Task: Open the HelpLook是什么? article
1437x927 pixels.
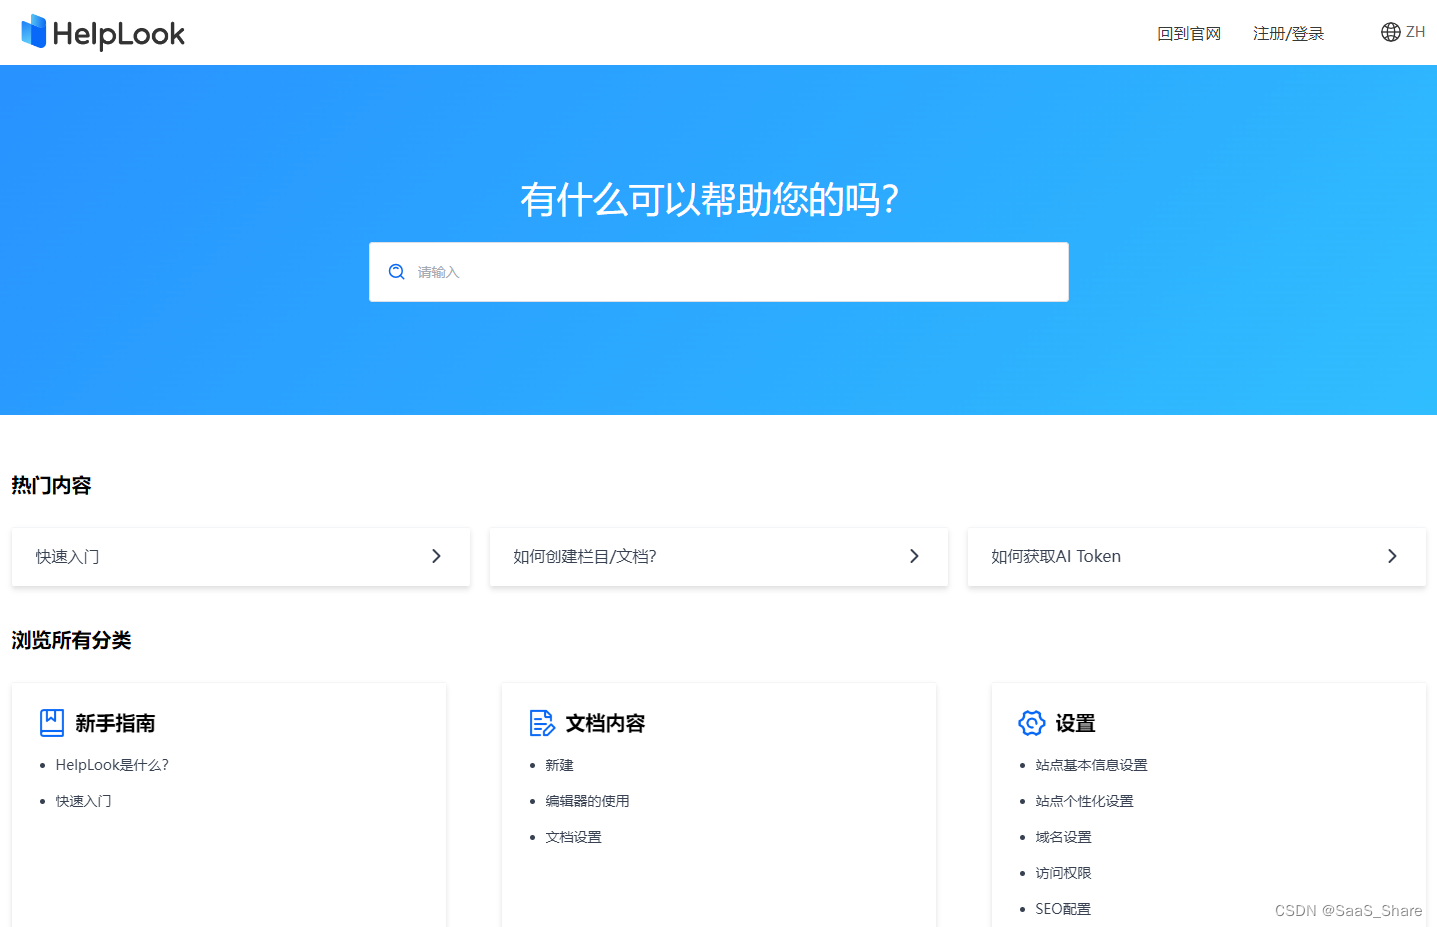Action: tap(112, 765)
